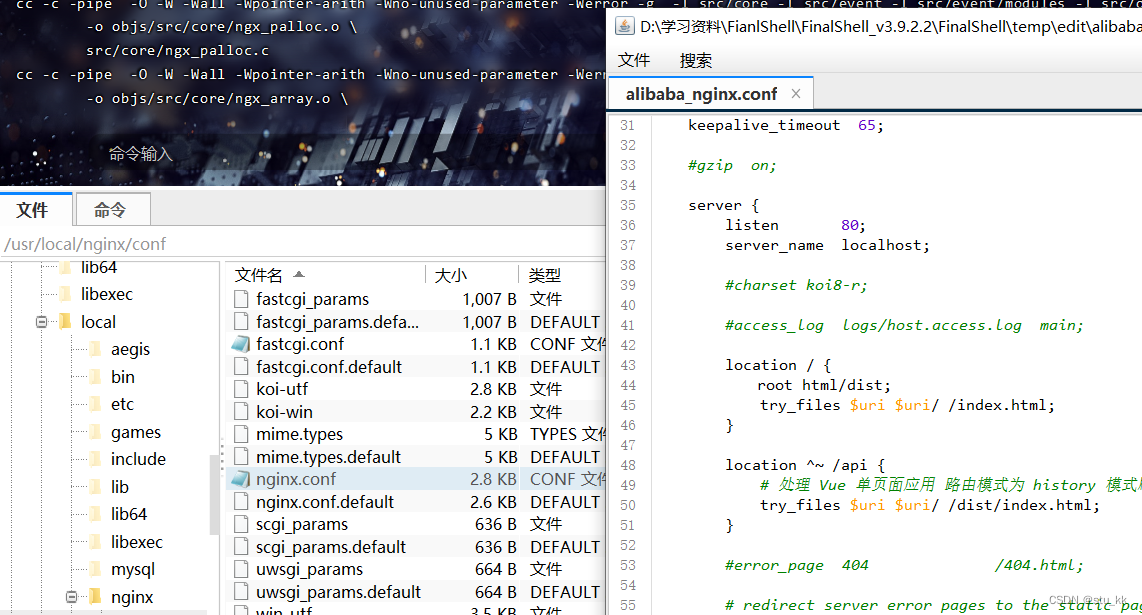Image resolution: width=1142 pixels, height=615 pixels.
Task: Collapse the nginx folder tree node
Action: pos(71,597)
